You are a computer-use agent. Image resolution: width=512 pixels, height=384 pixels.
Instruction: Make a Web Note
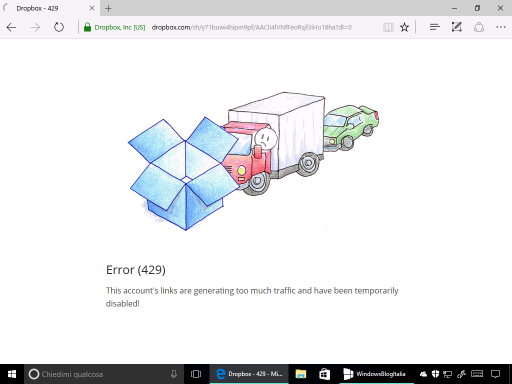457,27
